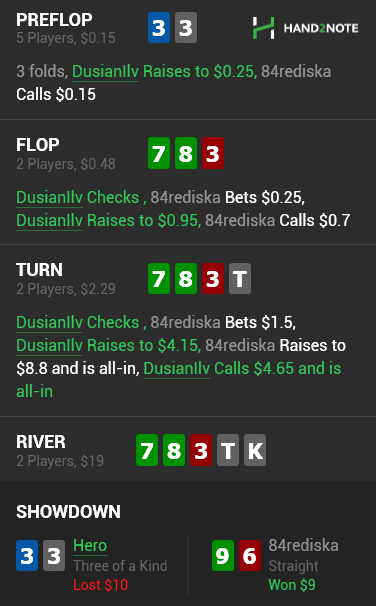Screen dimensions: 376x606
Task: Click the HAND2NOTE brand text
Action: (x=321, y=28)
